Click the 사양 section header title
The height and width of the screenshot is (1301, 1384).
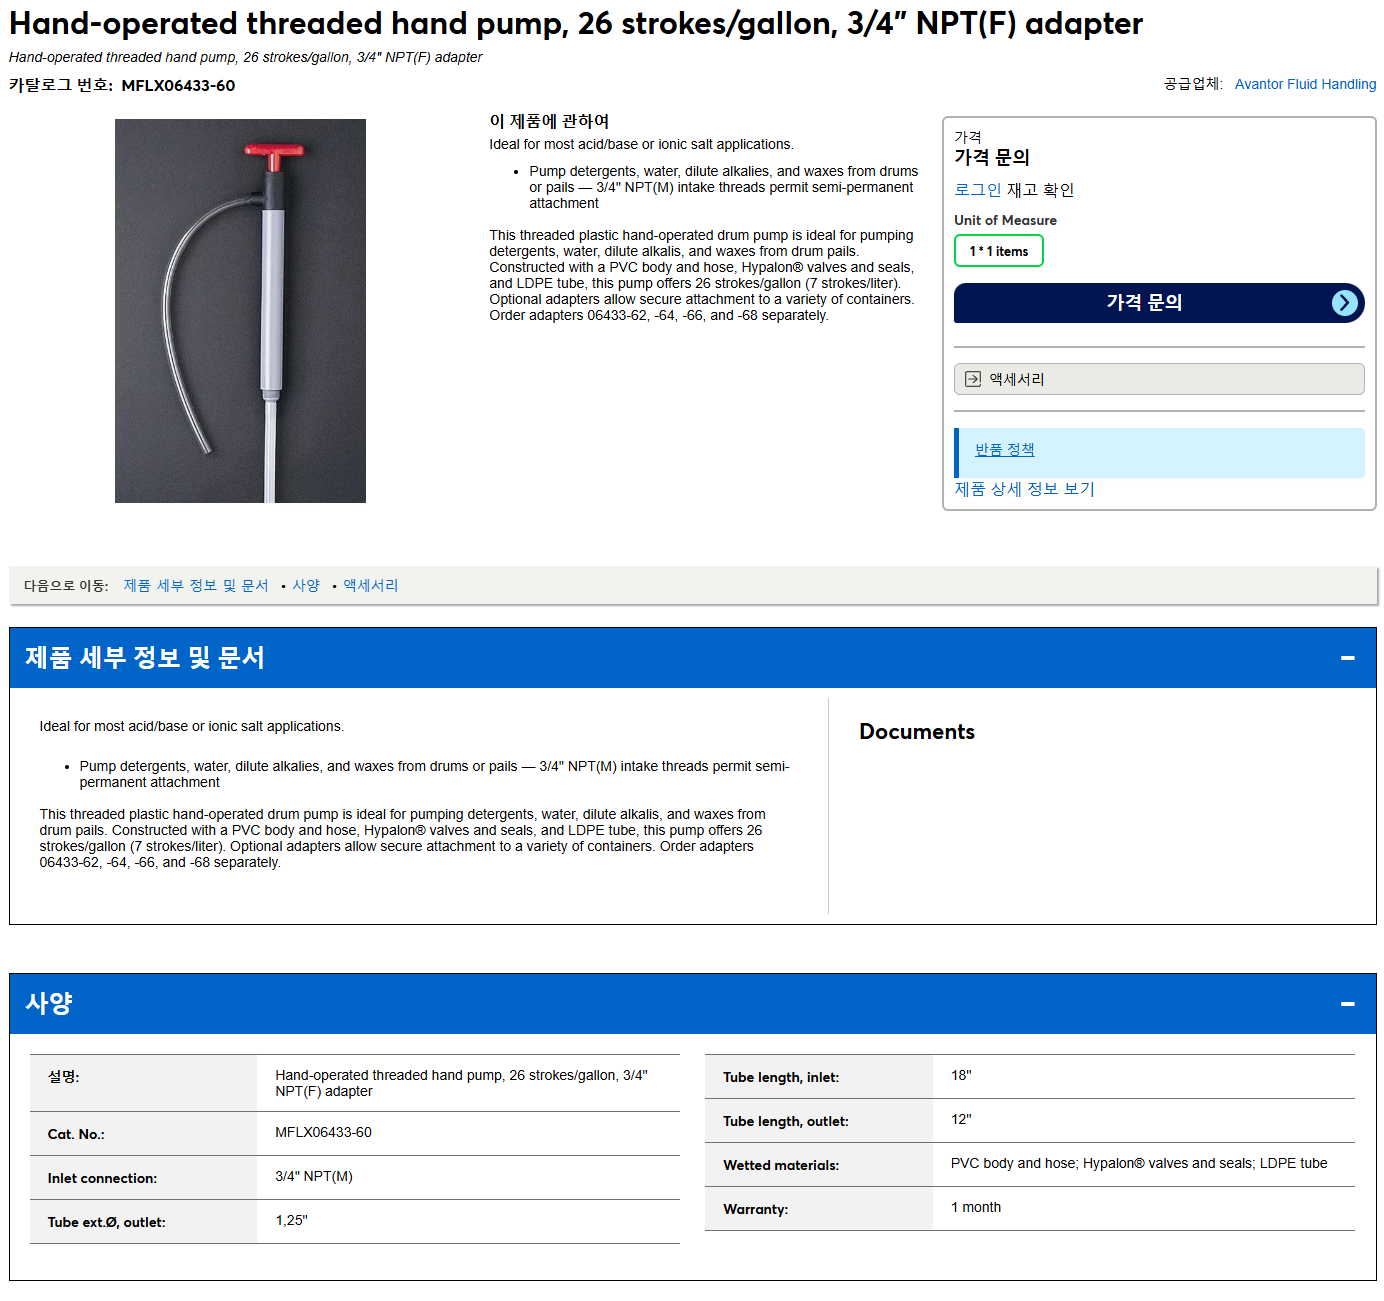pyautogui.click(x=49, y=1004)
